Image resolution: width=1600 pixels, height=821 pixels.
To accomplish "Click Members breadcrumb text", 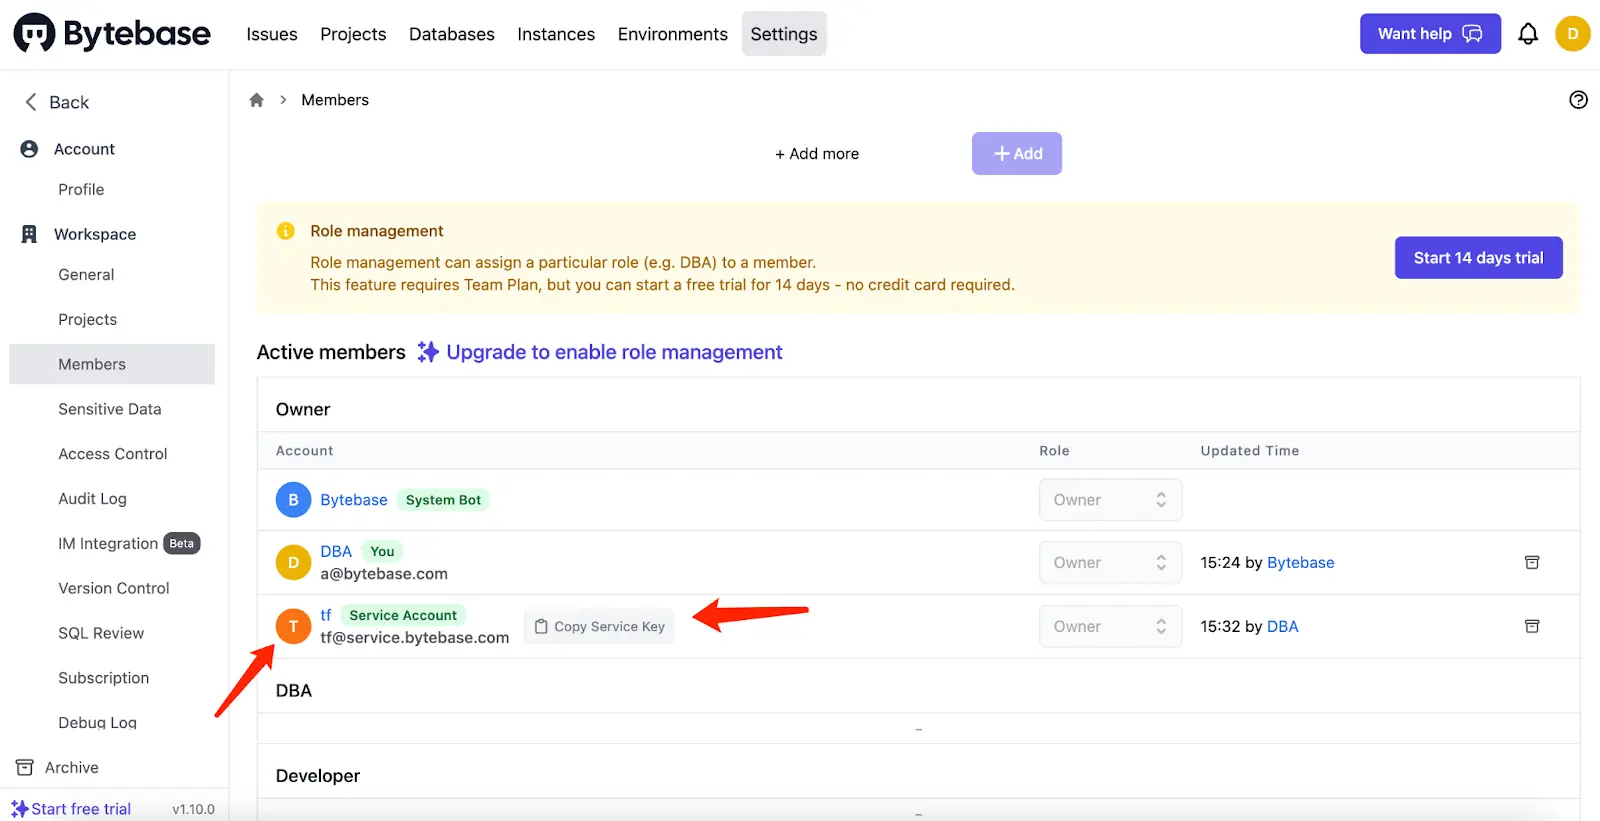I will click(335, 100).
